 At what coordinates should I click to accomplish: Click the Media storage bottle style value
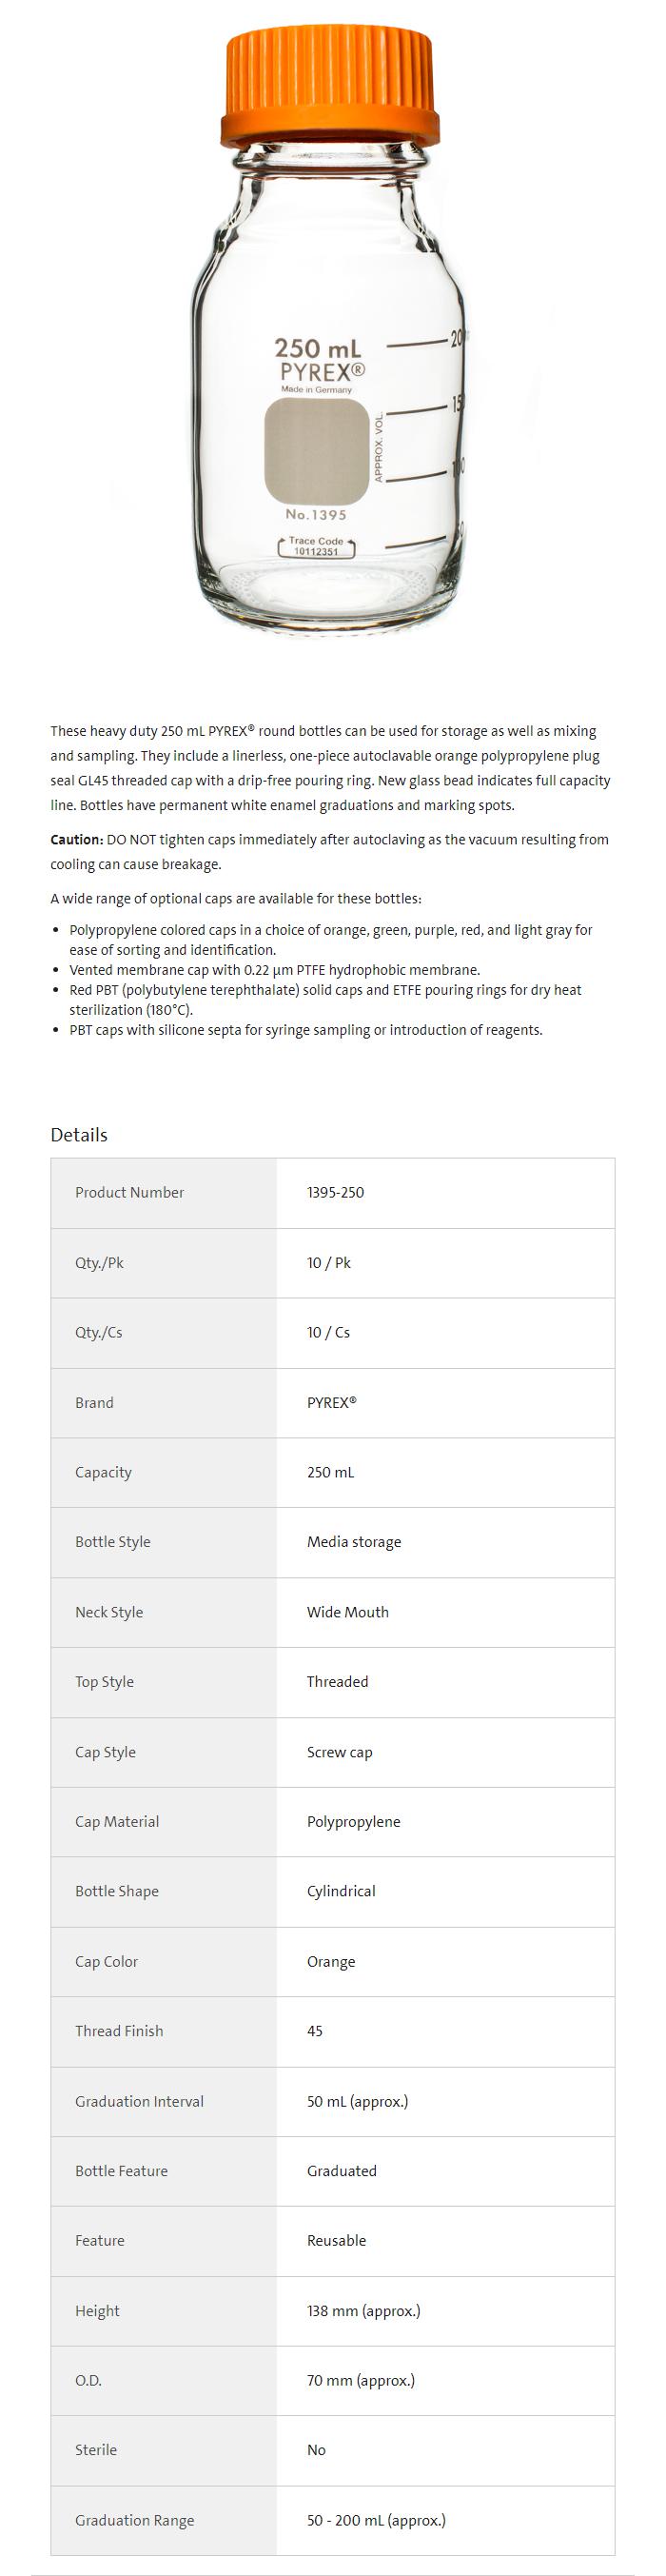point(353,1542)
